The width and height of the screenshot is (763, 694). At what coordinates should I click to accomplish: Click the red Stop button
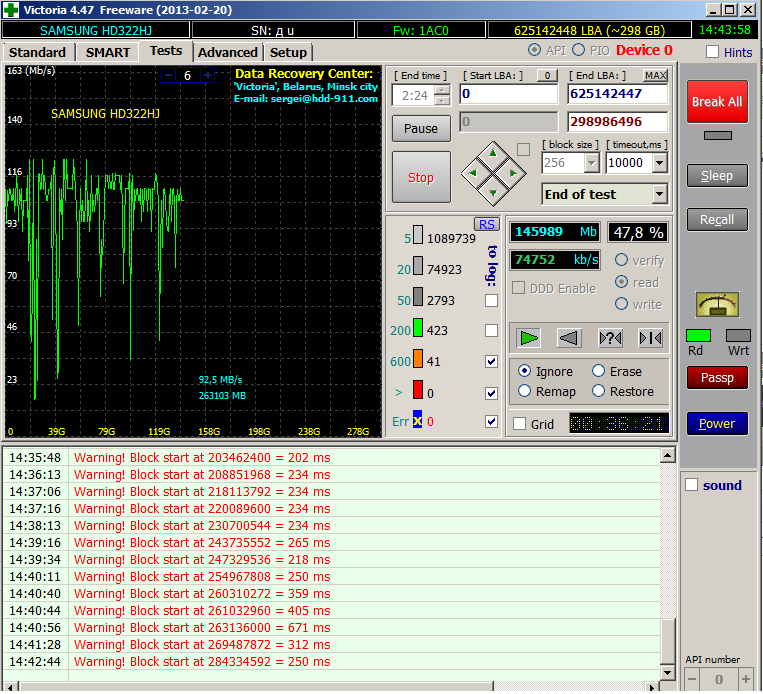point(421,177)
